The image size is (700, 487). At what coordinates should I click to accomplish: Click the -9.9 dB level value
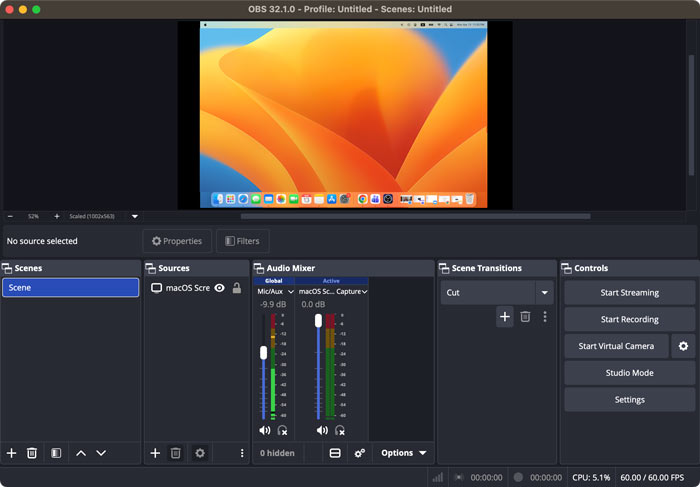pyautogui.click(x=273, y=304)
